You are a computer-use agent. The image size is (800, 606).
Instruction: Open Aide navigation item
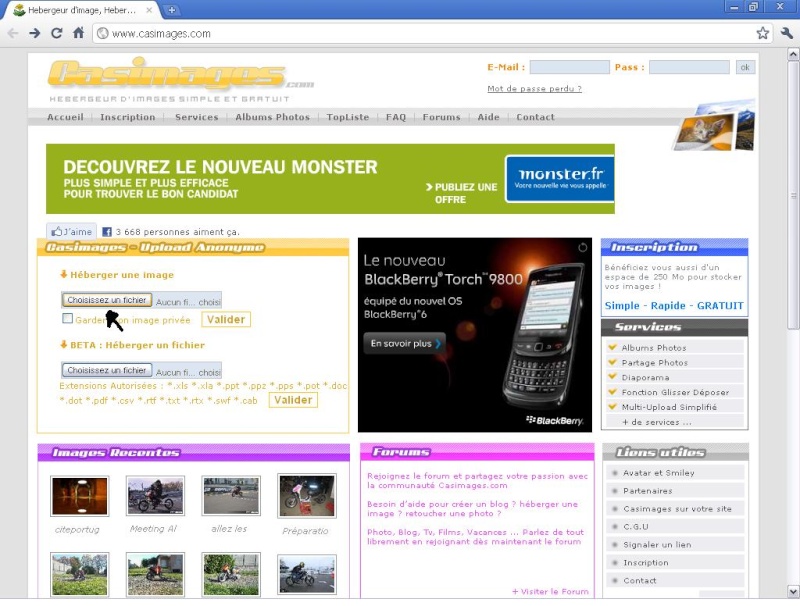(488, 117)
